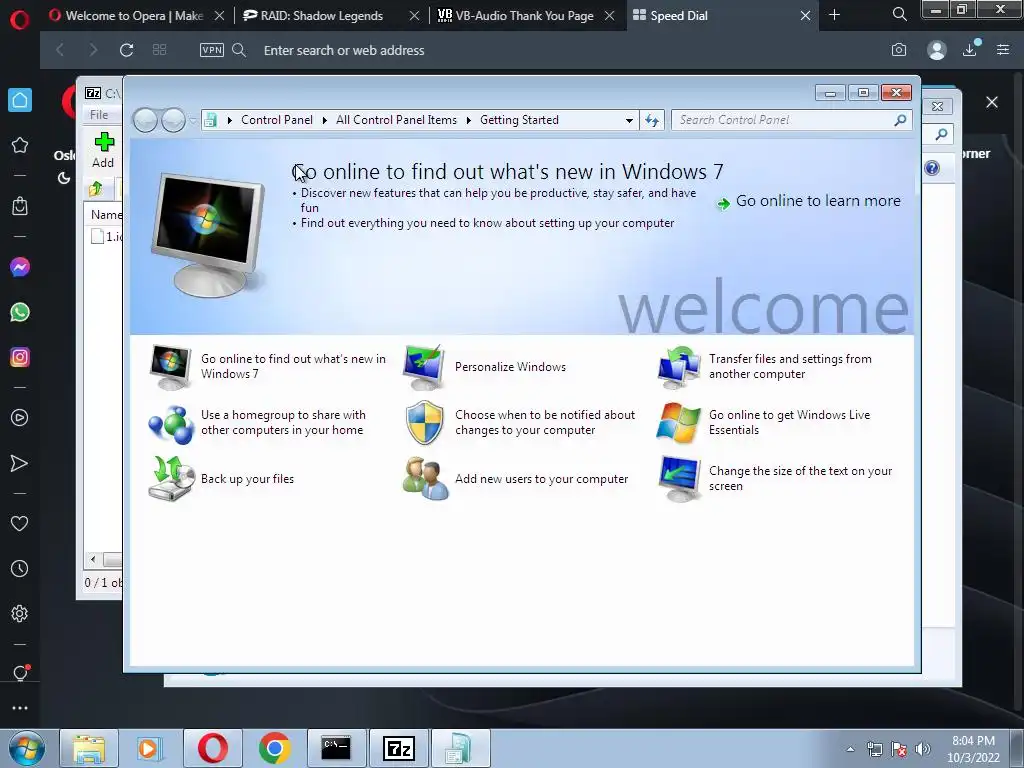The height and width of the screenshot is (768, 1024).
Task: Click Control Panel search magnifier icon
Action: pyautogui.click(x=900, y=120)
